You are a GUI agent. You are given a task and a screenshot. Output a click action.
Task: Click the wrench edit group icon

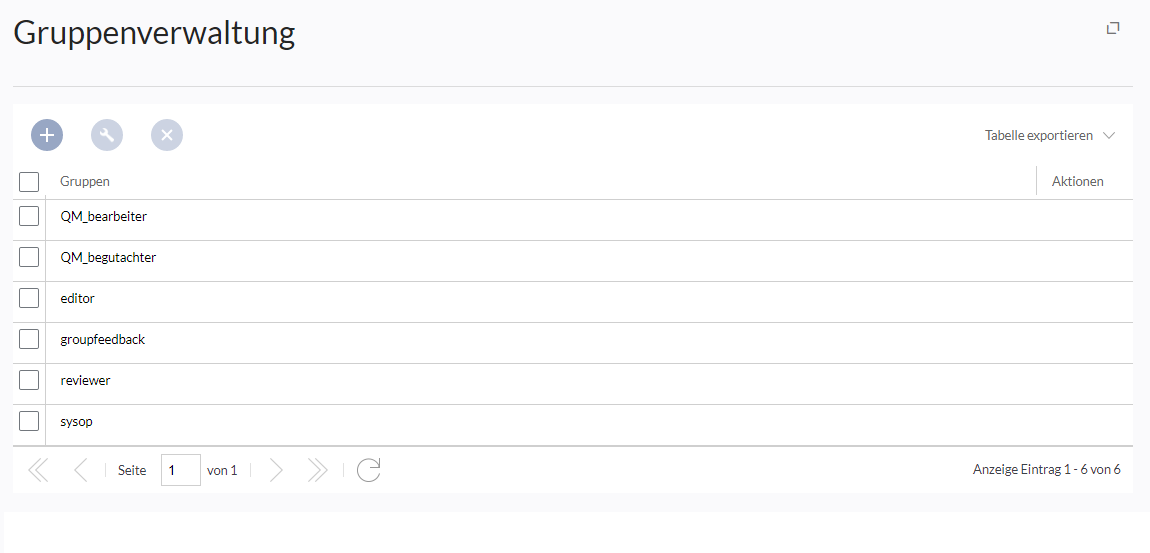pos(107,135)
